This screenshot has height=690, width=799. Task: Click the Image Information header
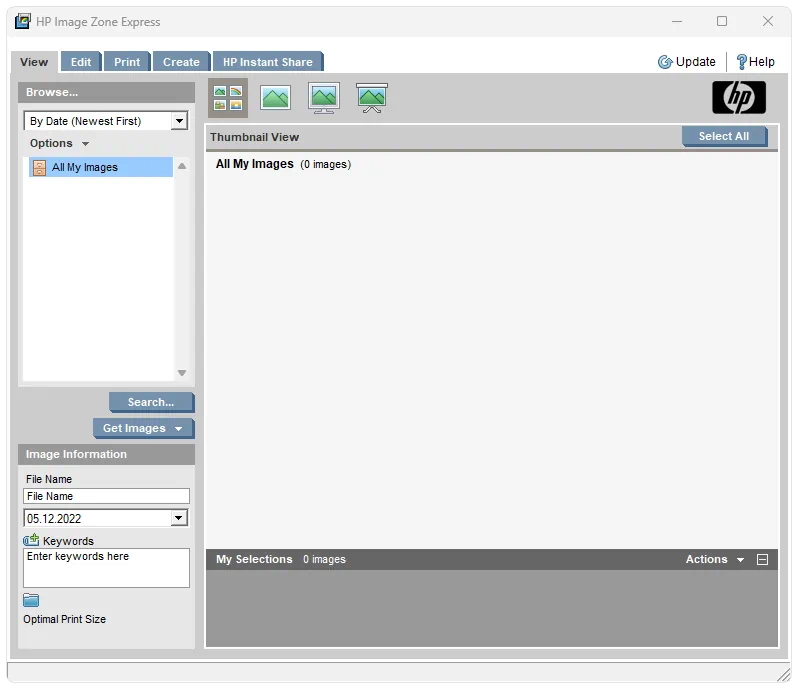pyautogui.click(x=106, y=455)
